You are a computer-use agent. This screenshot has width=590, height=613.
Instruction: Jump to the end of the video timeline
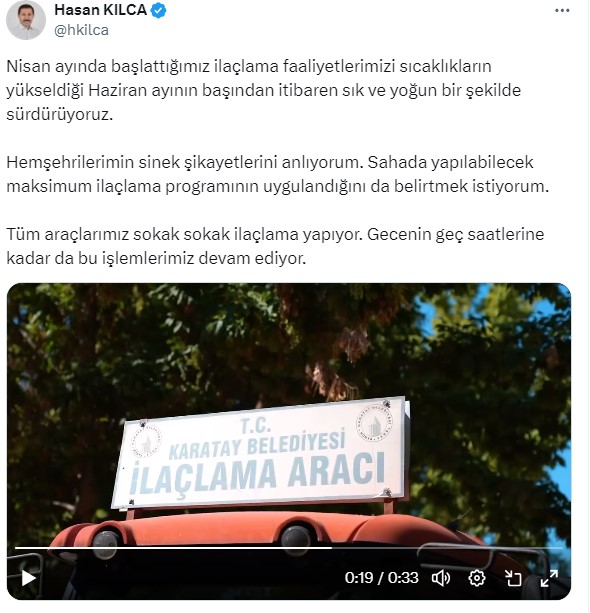point(561,548)
